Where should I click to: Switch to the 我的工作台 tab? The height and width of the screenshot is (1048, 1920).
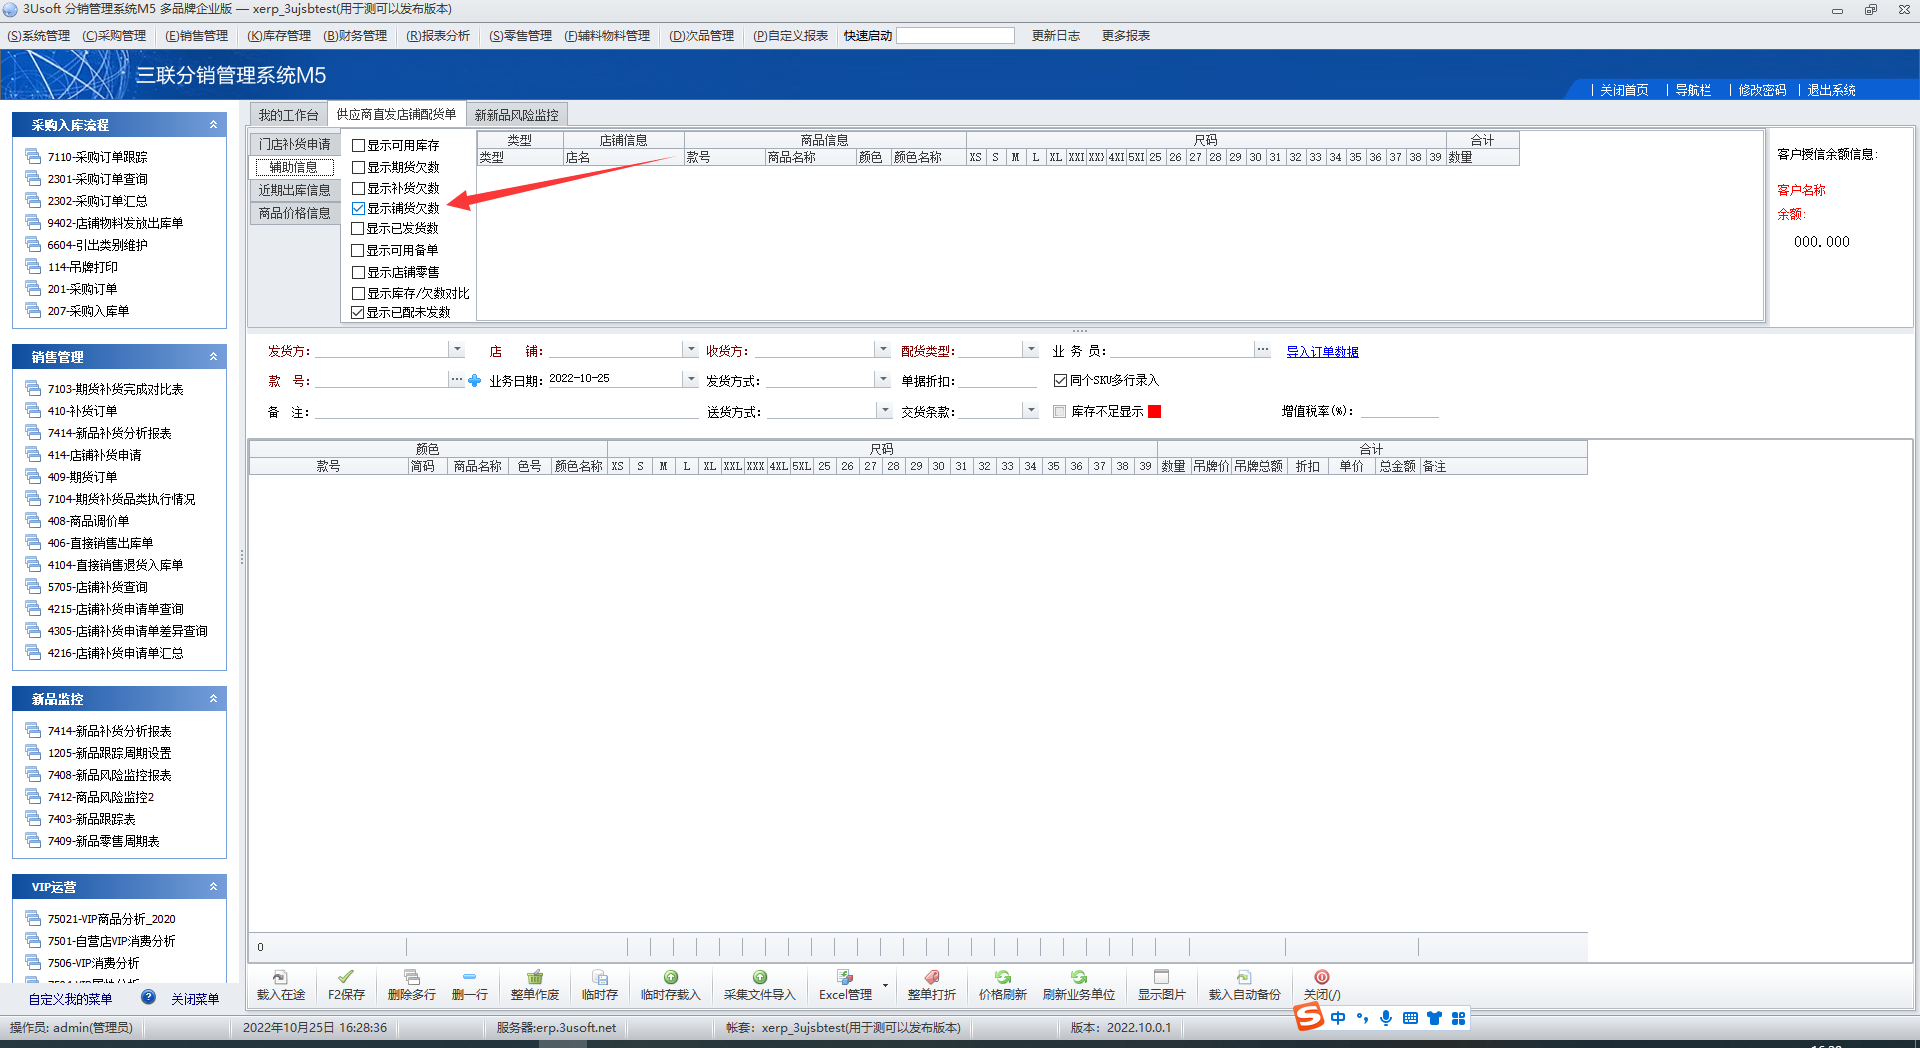coord(288,115)
